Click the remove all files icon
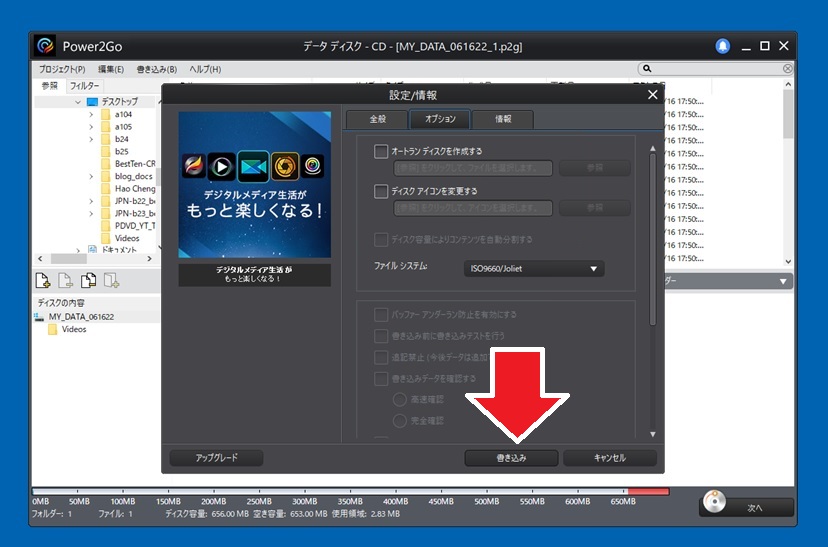The image size is (828, 547). point(88,280)
